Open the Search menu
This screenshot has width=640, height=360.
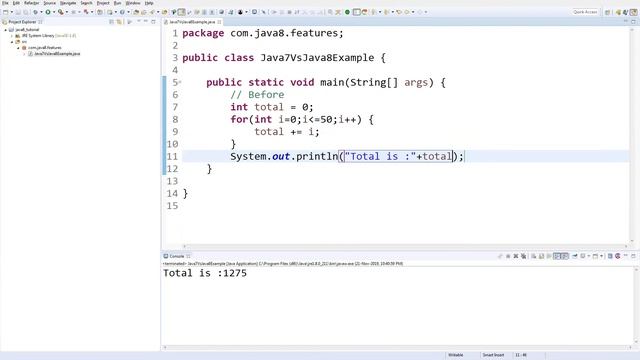(87, 3)
